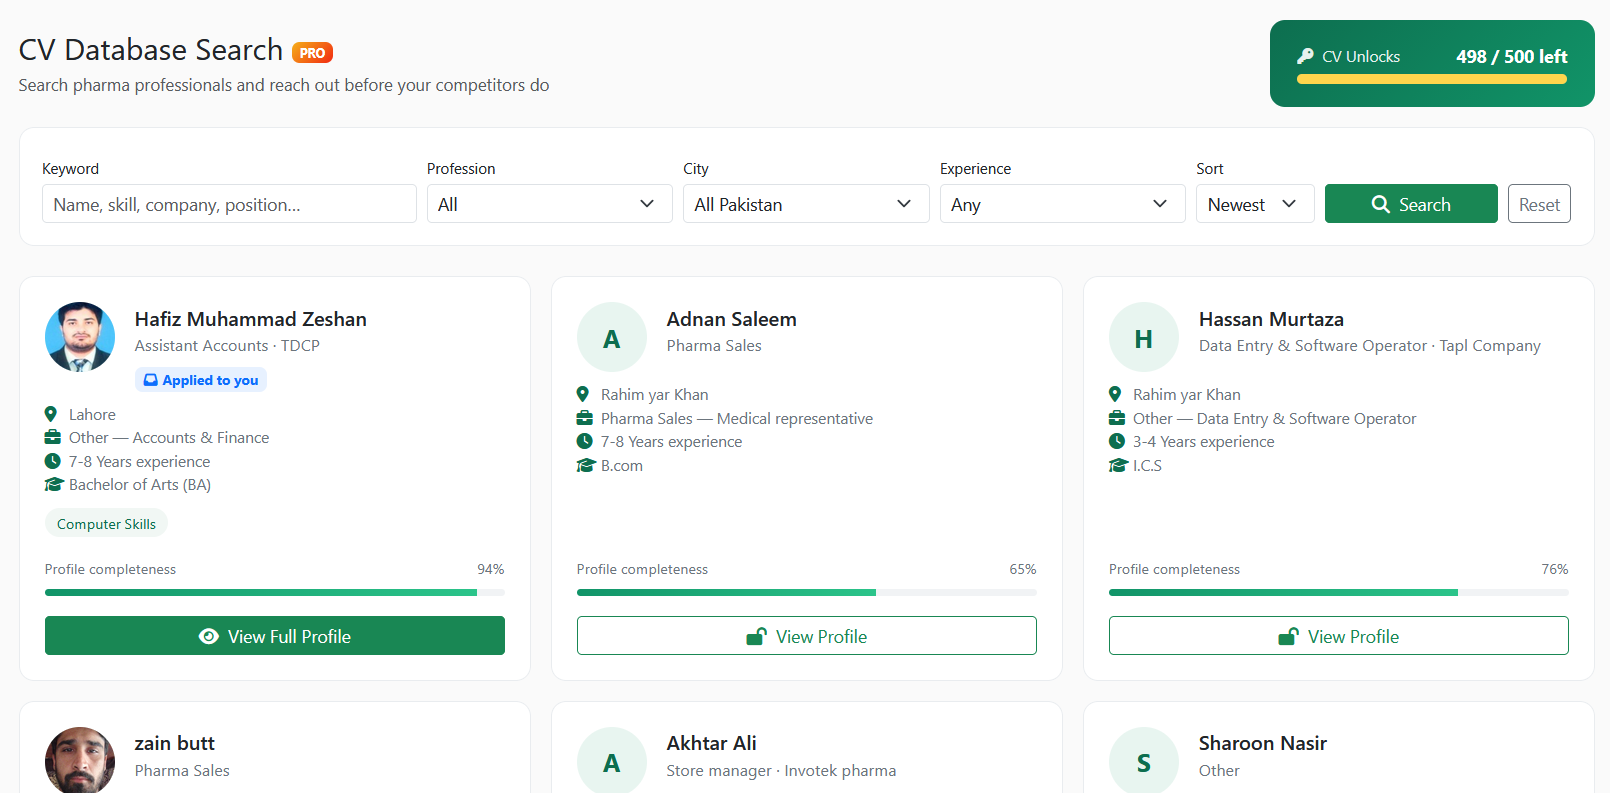This screenshot has height=793, width=1610.
Task: Open the Profession dropdown
Action: [x=549, y=204]
